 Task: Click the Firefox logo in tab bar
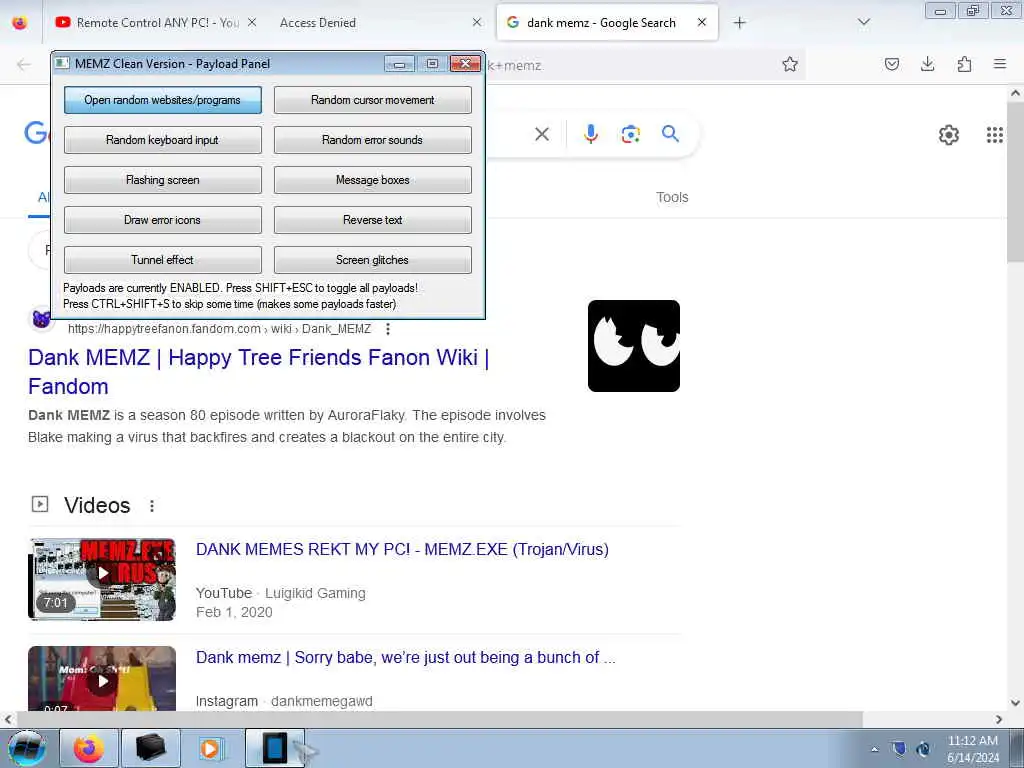[x=20, y=22]
